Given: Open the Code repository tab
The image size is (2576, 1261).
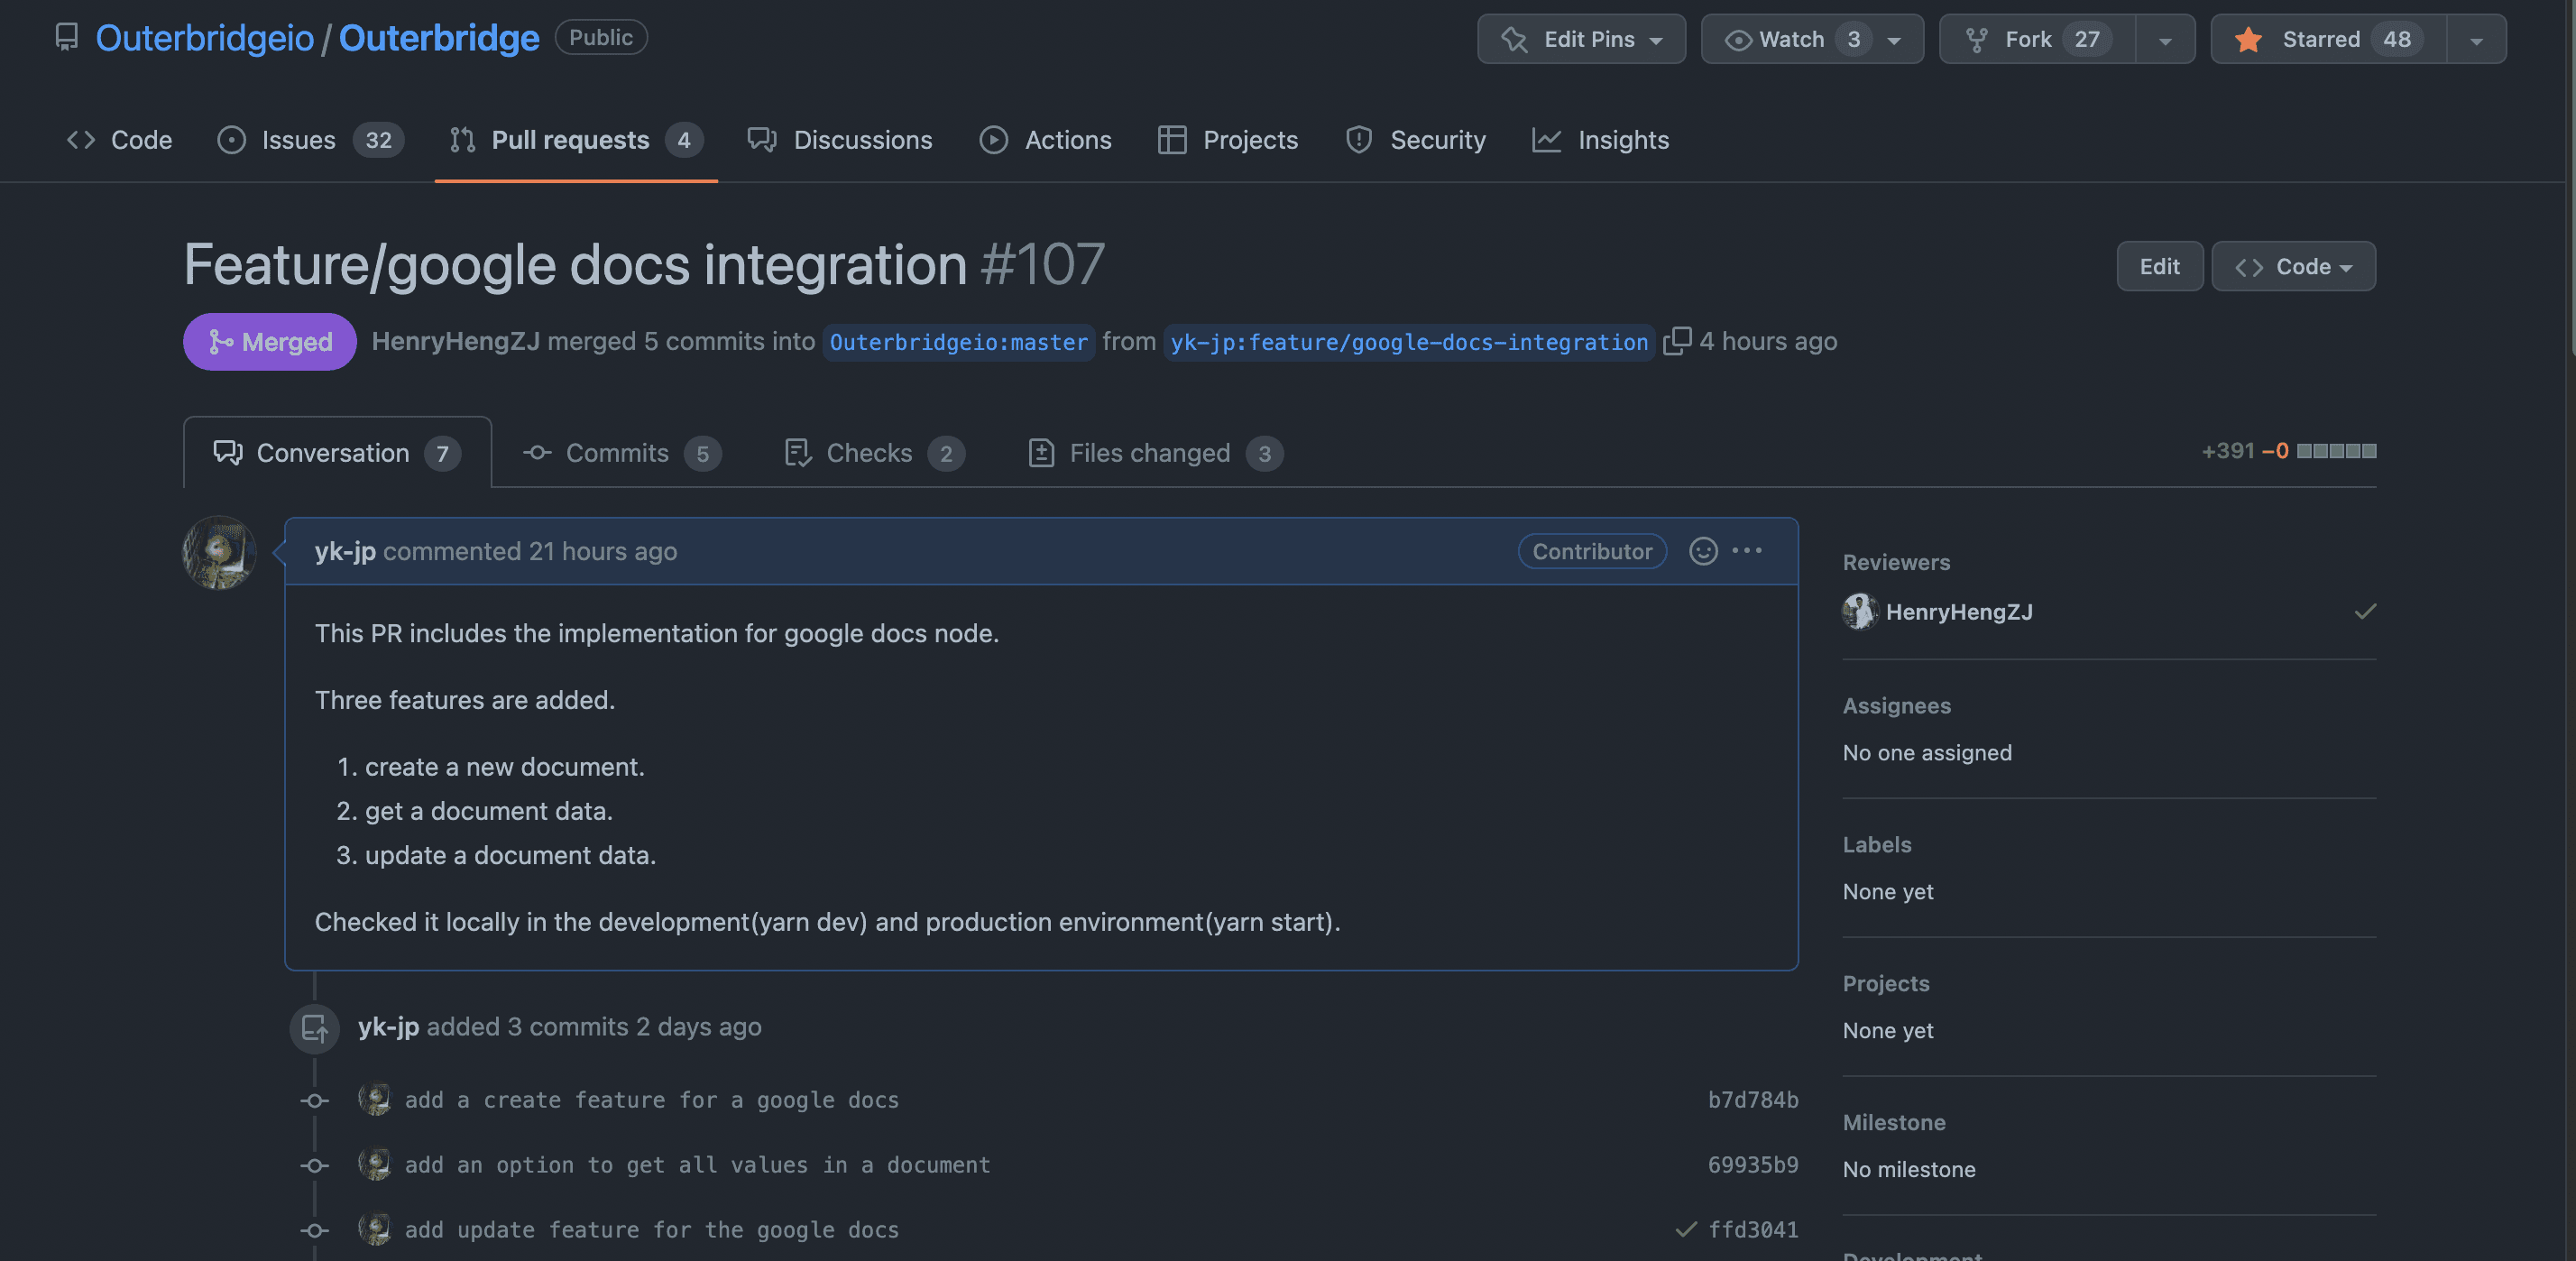Looking at the screenshot, I should (x=119, y=140).
